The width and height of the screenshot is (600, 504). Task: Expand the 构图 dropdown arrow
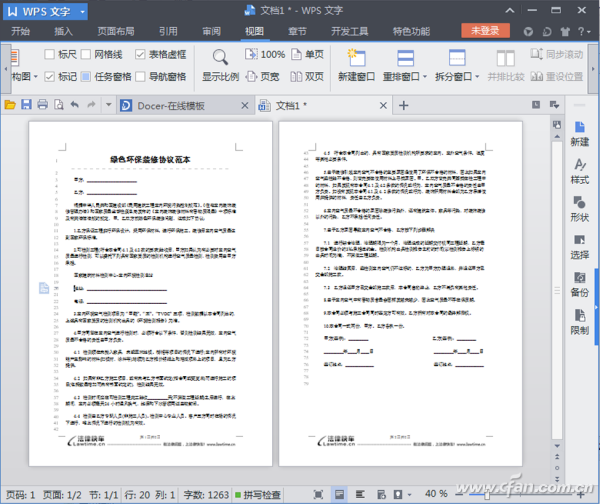[36, 77]
